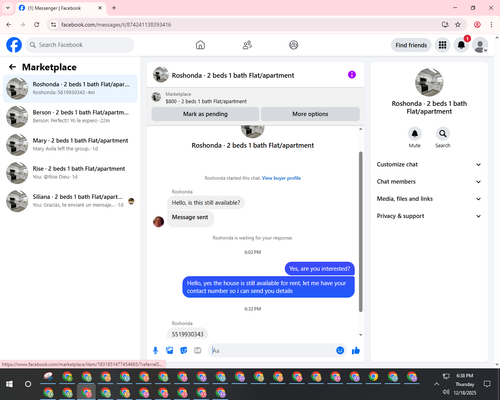Open the grid Menu icon
Screen dimensions: 500x400
442,45
